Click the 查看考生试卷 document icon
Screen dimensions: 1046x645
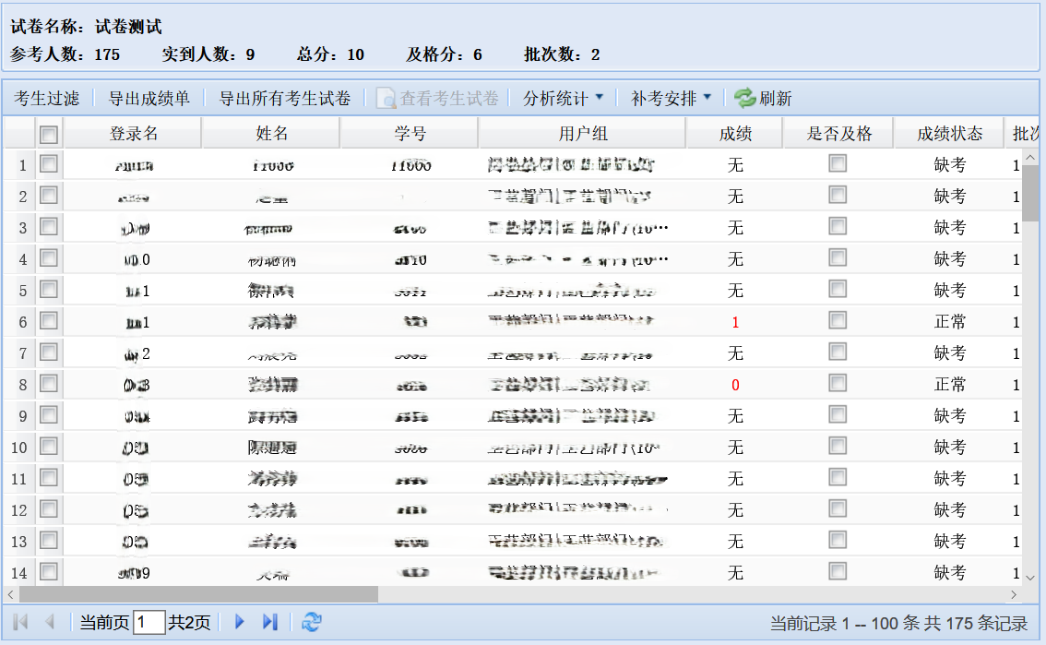click(x=386, y=98)
